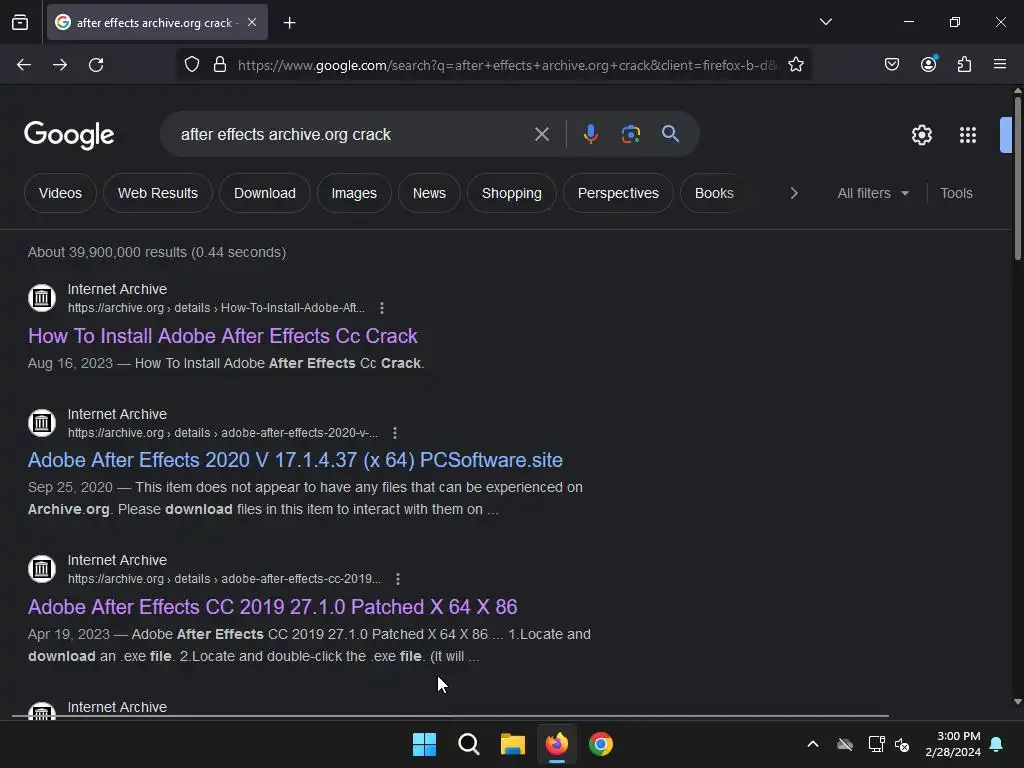Screen dimensions: 1024x768
Task: Click Internet Archive favicon of first result
Action: [42, 298]
